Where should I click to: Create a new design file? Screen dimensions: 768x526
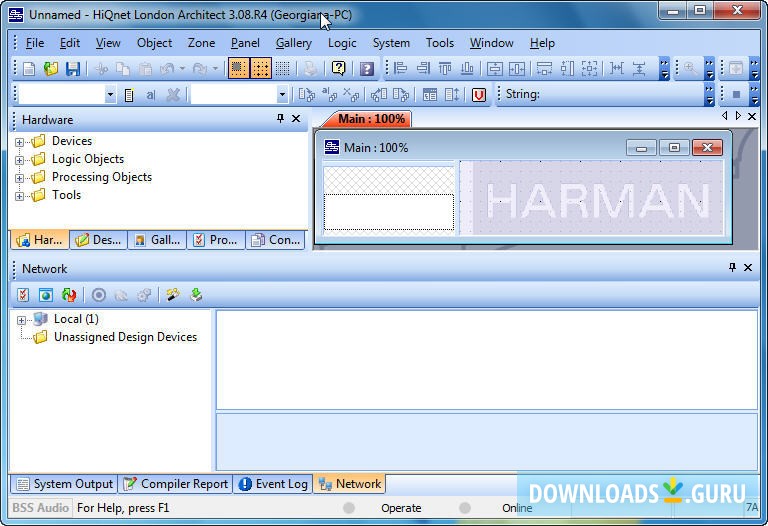pos(29,69)
